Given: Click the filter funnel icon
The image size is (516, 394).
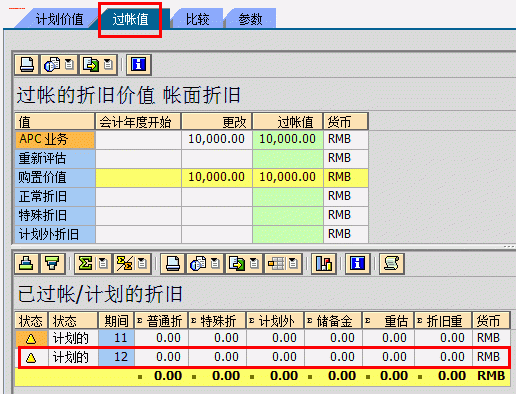Looking at the screenshot, I should pos(52,264).
